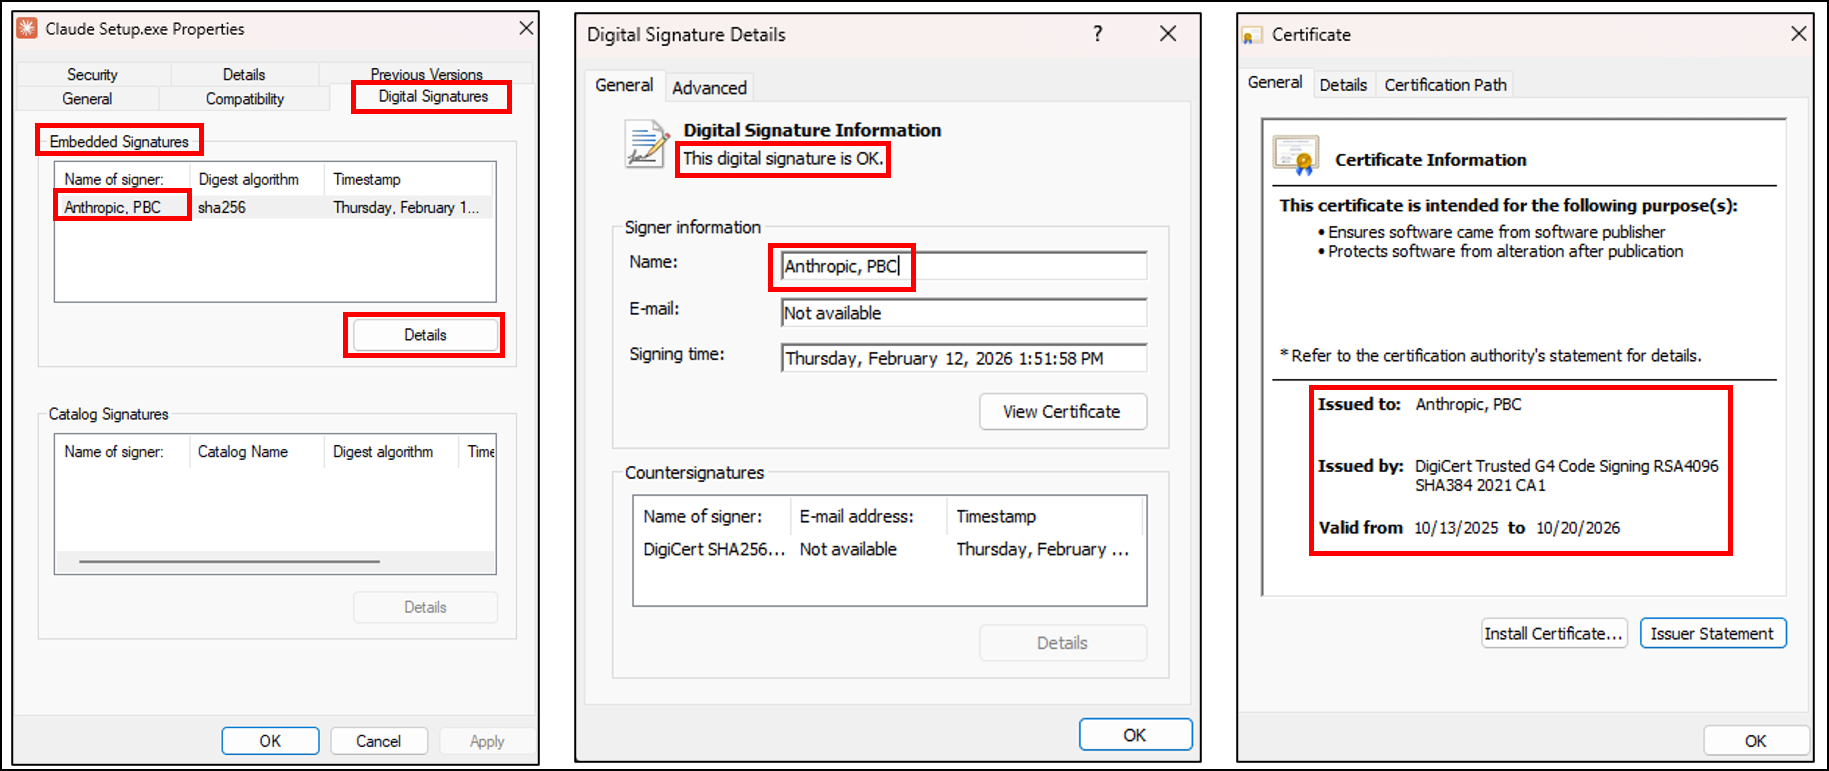The width and height of the screenshot is (1829, 771).
Task: Click the small certificate icon in Certificate title bar
Action: coord(1252,36)
